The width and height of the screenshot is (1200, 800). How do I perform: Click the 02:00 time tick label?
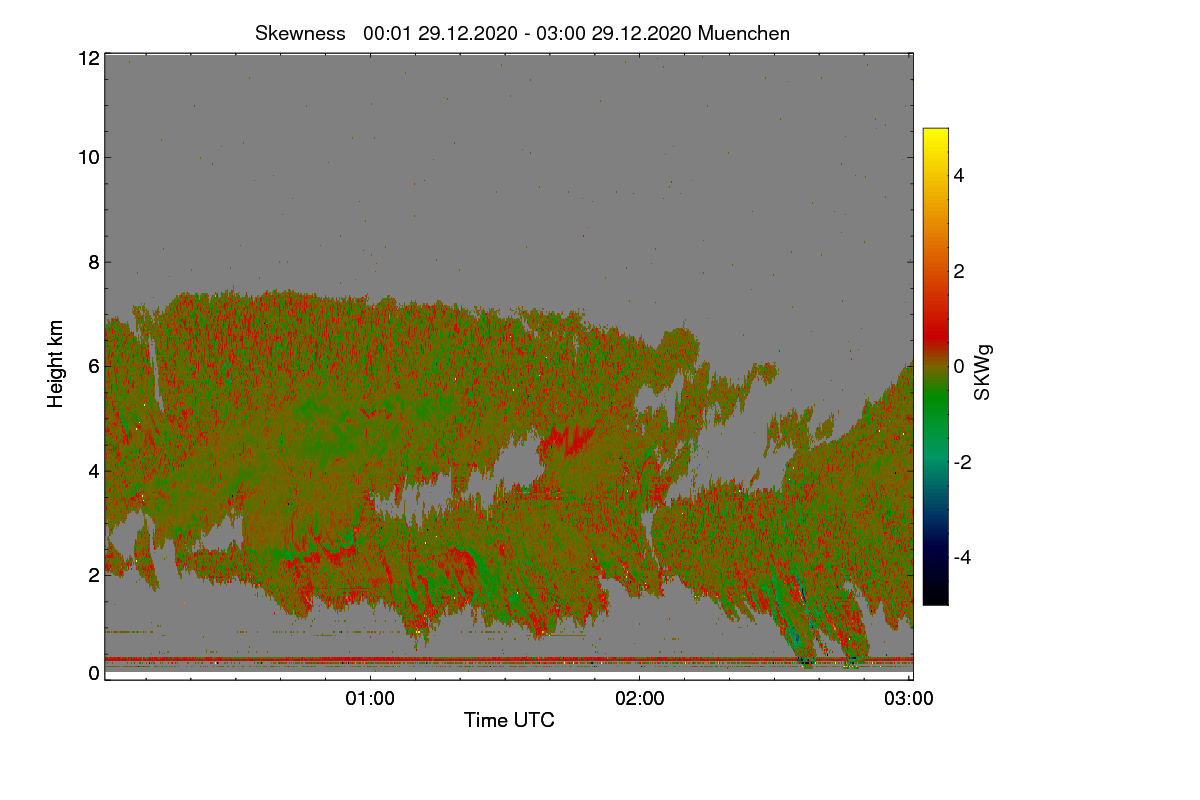click(x=640, y=698)
